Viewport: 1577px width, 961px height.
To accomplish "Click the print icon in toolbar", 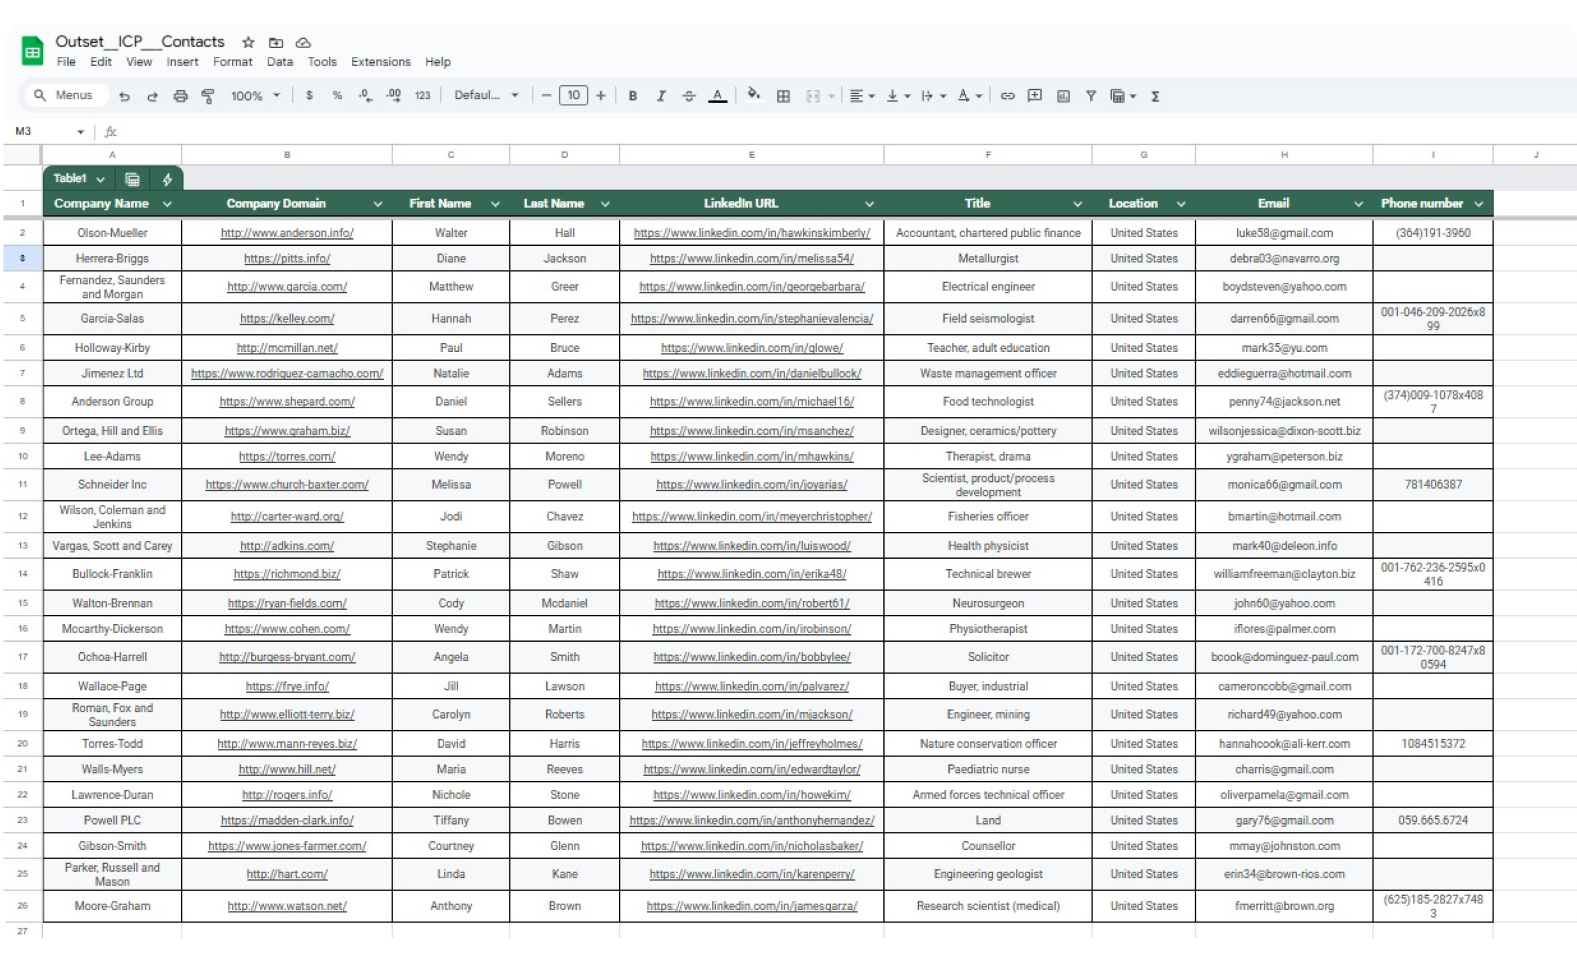I will [180, 96].
